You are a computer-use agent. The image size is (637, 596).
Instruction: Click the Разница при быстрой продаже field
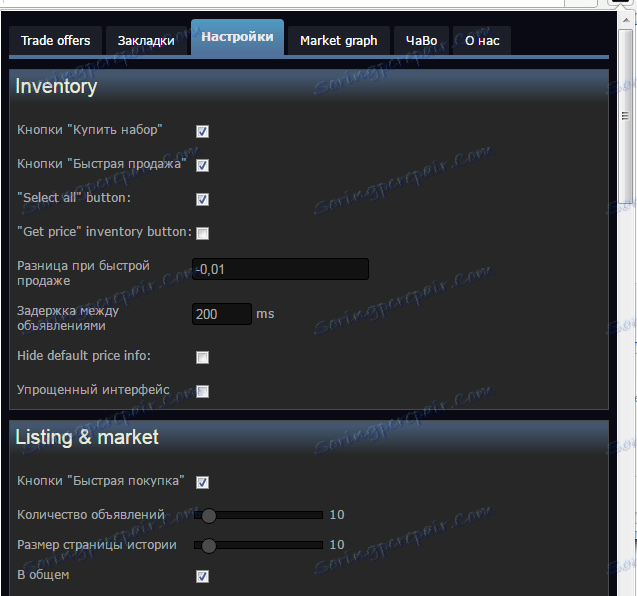280,269
